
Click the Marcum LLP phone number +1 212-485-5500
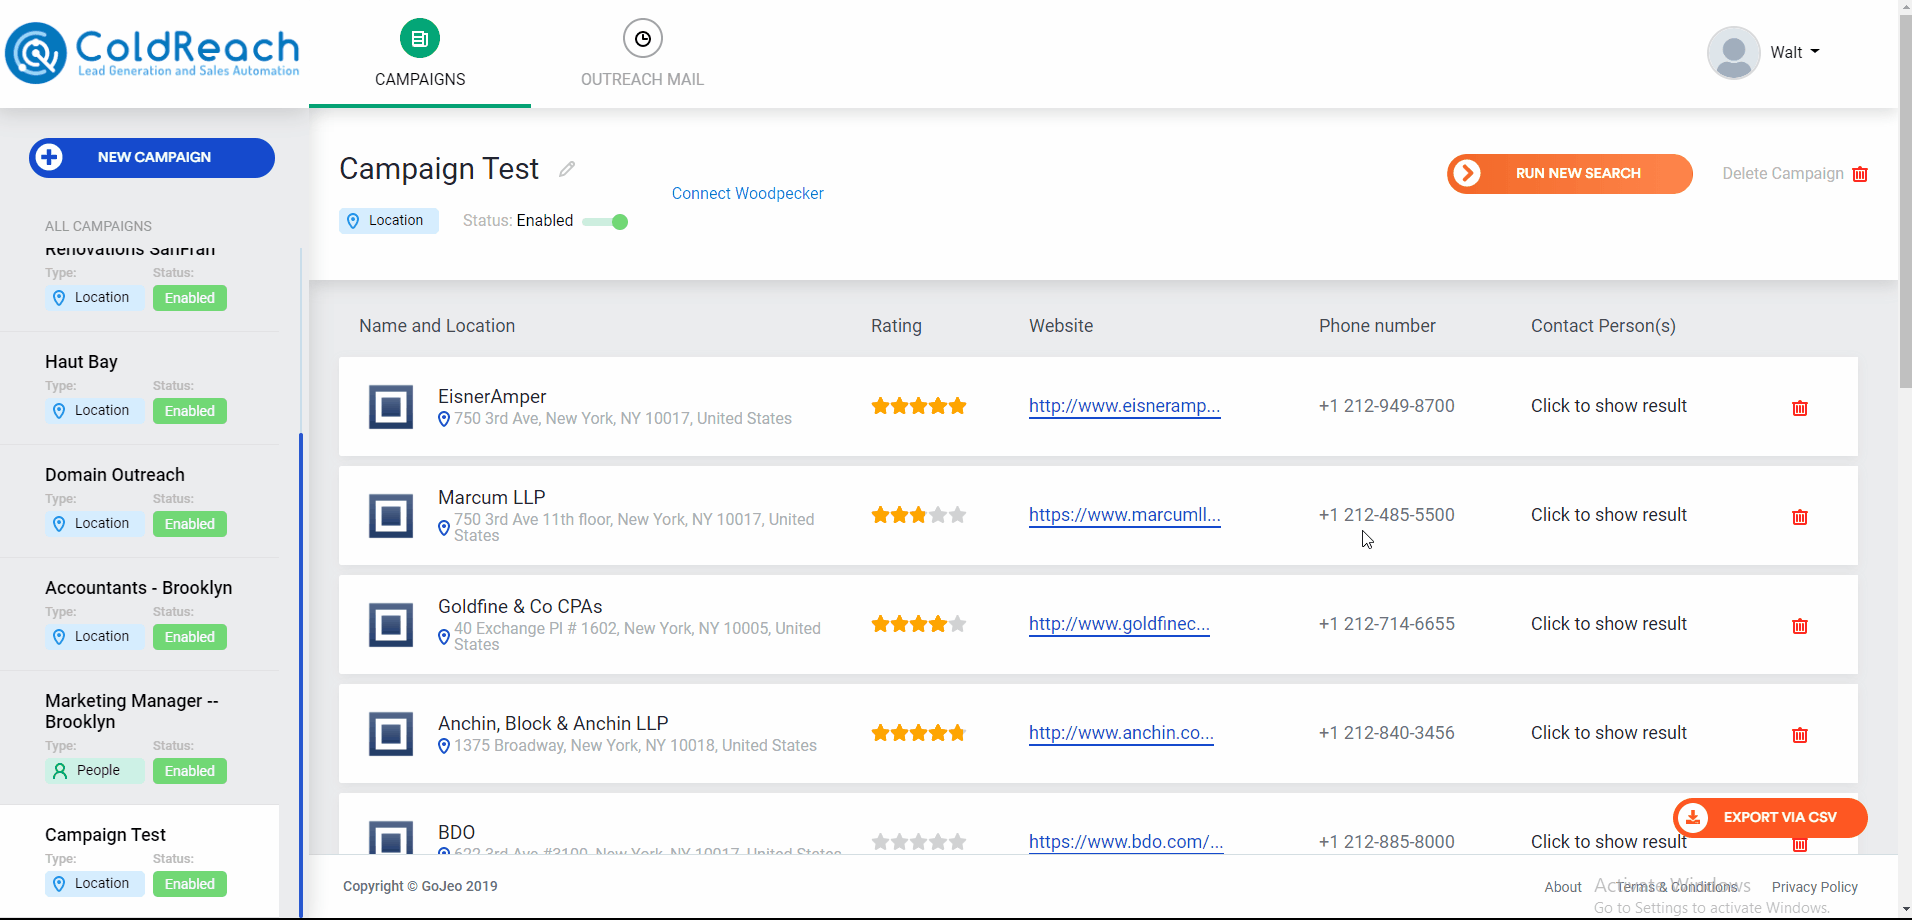(1386, 515)
